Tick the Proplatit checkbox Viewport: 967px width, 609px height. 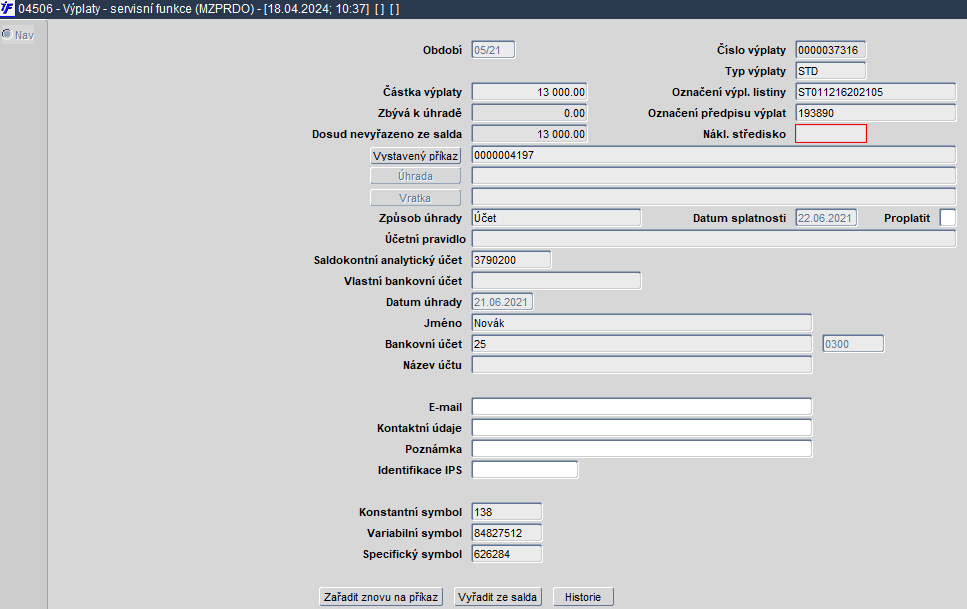(948, 218)
